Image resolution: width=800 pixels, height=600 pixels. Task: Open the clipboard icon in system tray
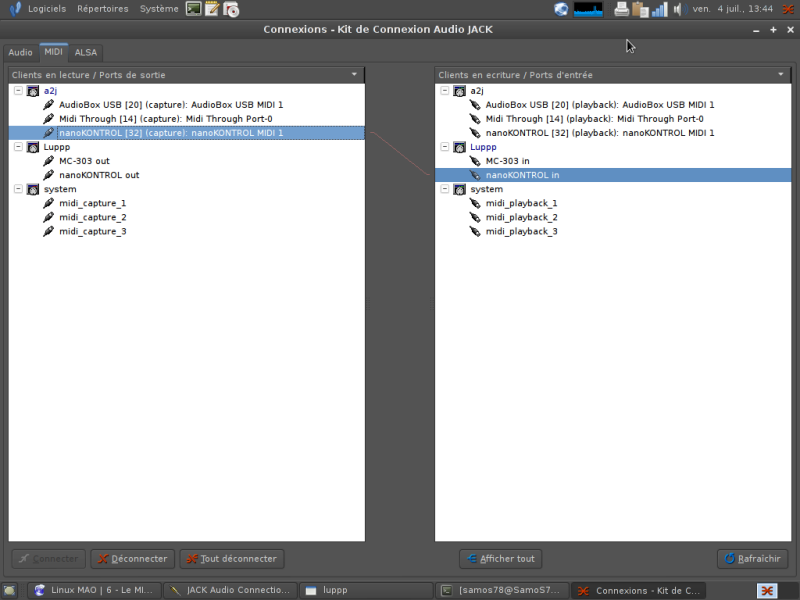point(640,9)
